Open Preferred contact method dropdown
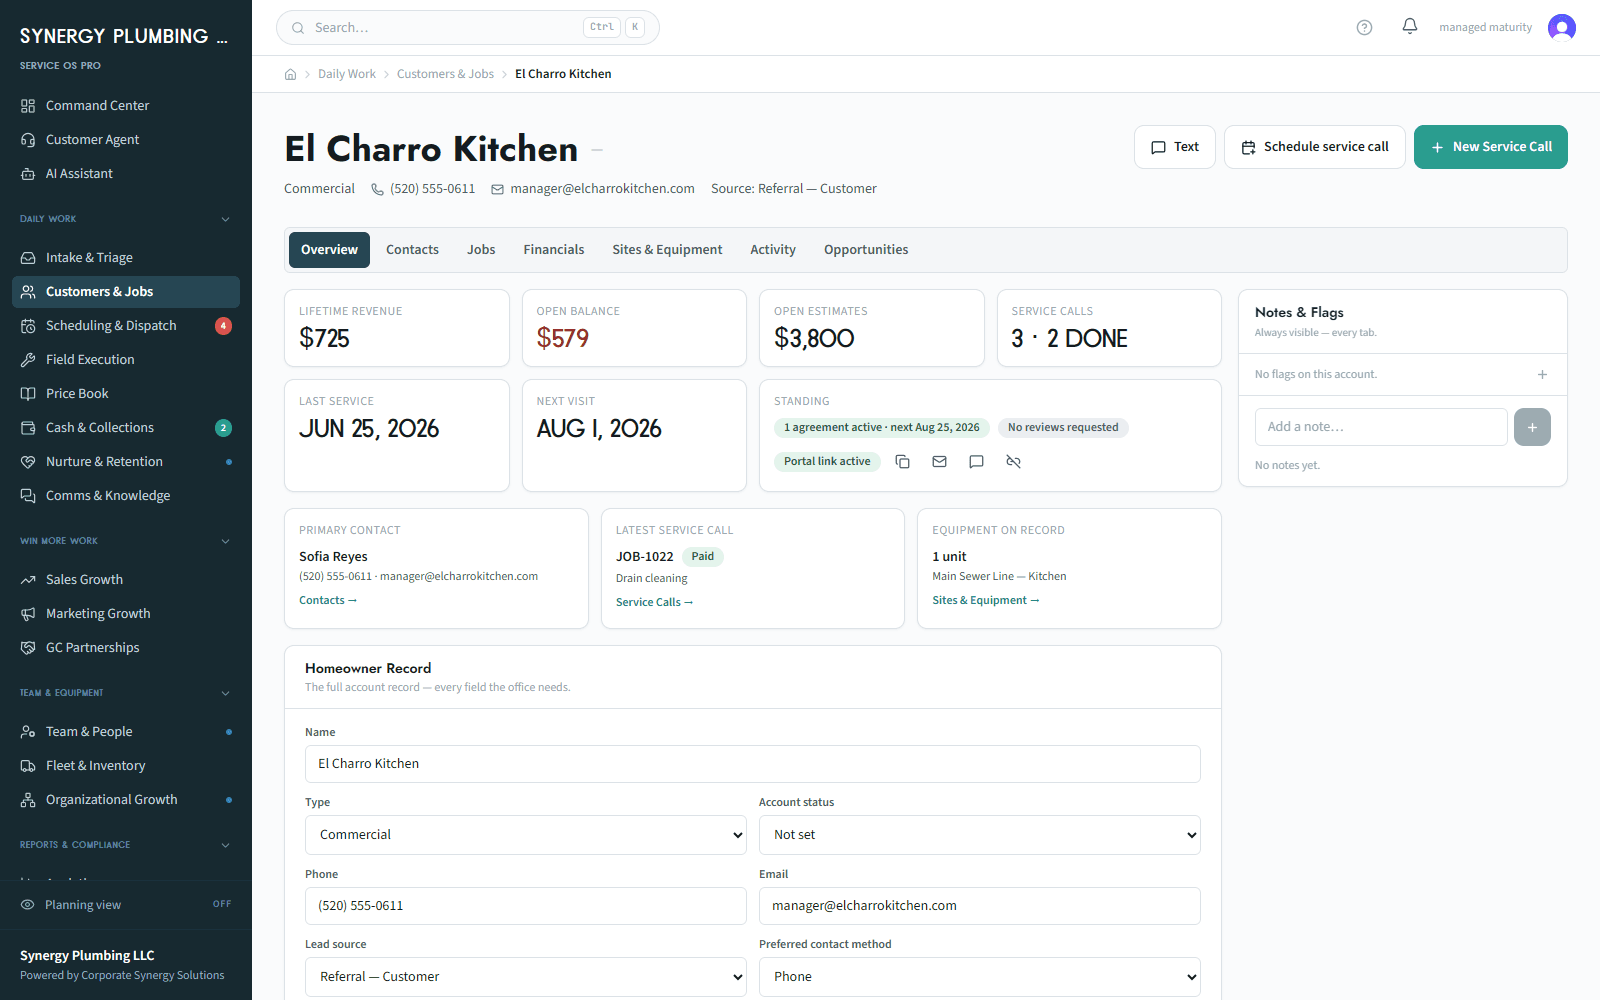The height and width of the screenshot is (1000, 1600). [980, 977]
